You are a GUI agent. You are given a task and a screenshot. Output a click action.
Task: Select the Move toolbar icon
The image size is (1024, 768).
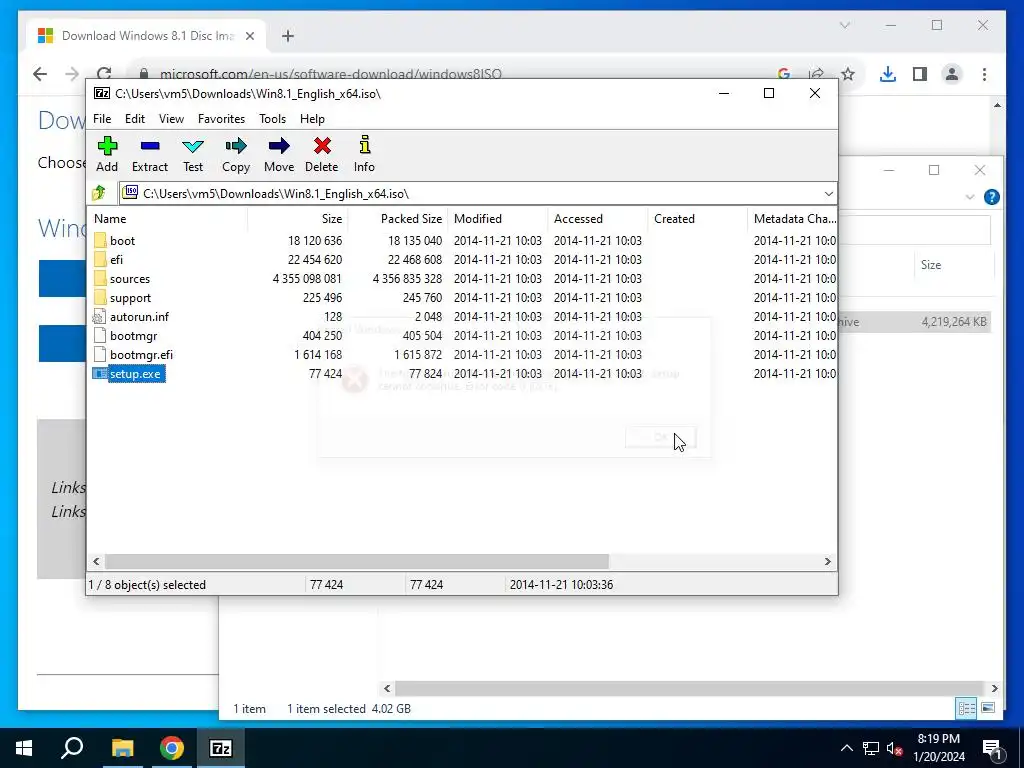coord(279,146)
